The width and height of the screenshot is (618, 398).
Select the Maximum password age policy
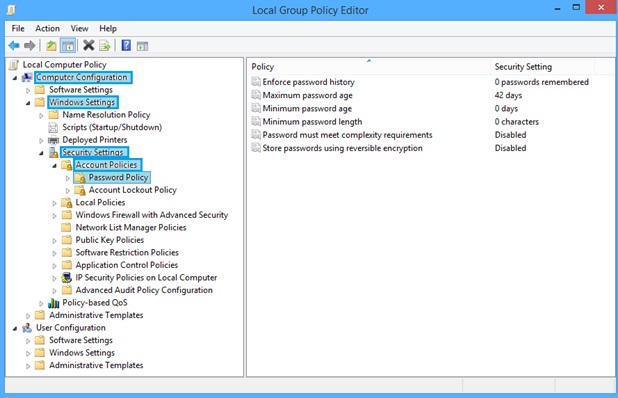pos(307,95)
